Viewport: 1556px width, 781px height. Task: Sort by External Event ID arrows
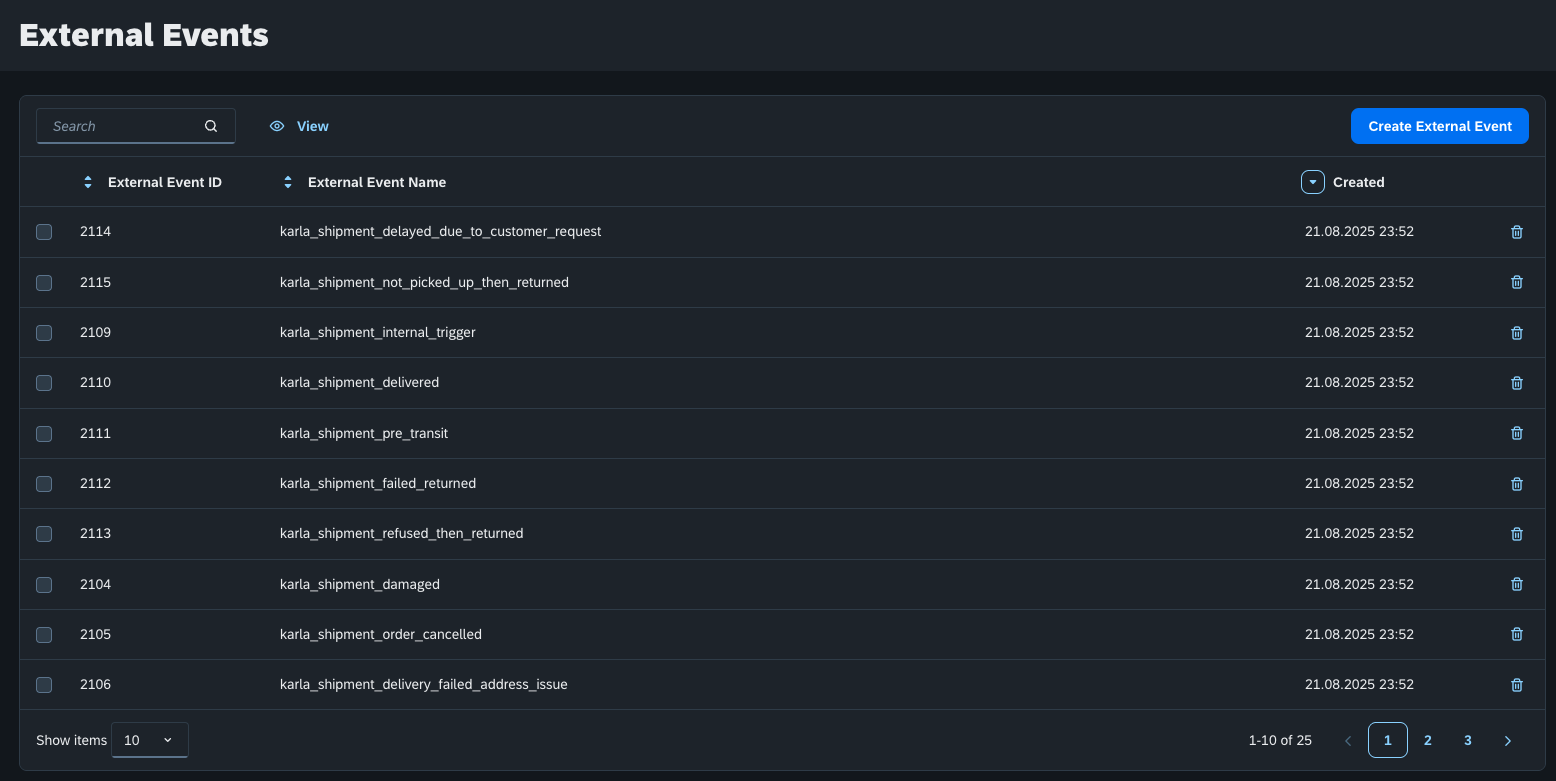pyautogui.click(x=88, y=182)
